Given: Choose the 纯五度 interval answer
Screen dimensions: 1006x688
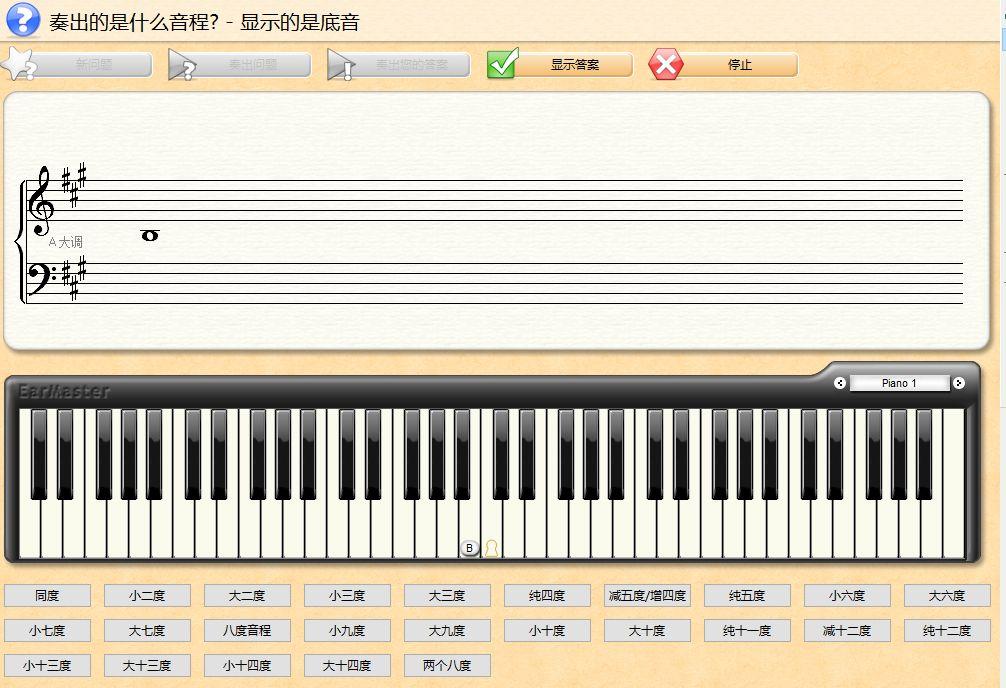Looking at the screenshot, I should pos(747,596).
